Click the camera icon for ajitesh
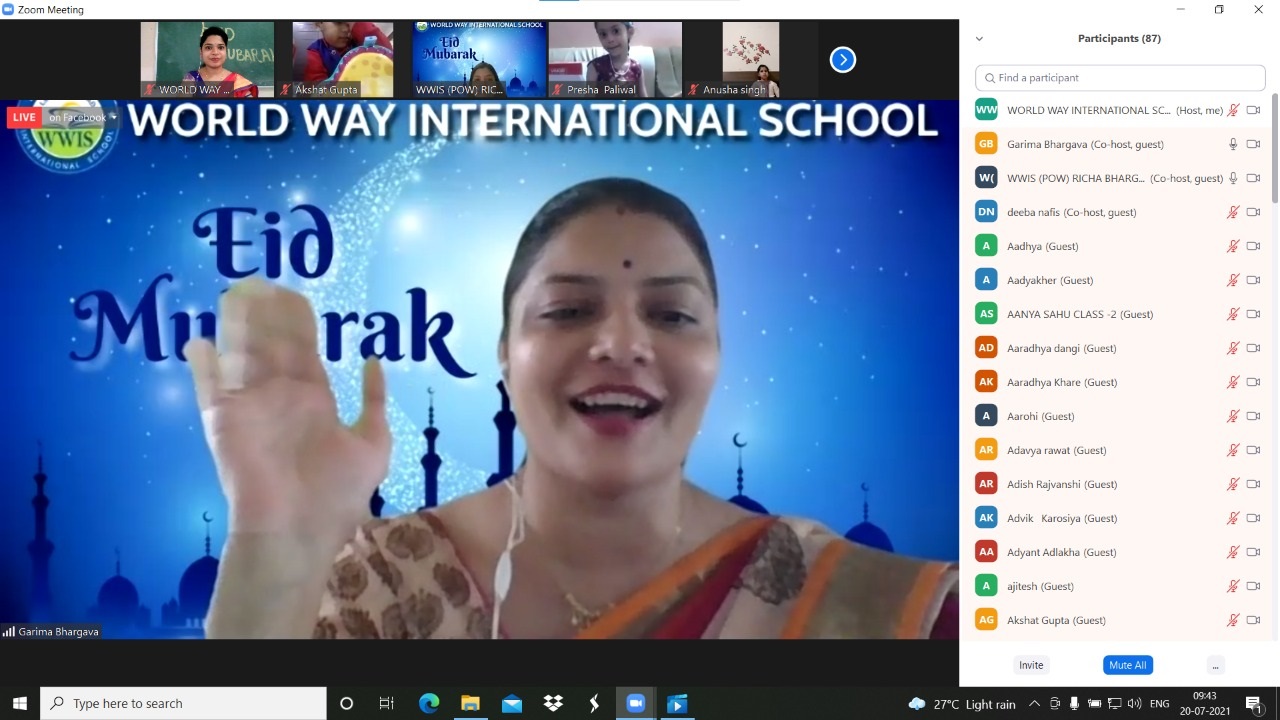1280x720 pixels. pos(1253,586)
